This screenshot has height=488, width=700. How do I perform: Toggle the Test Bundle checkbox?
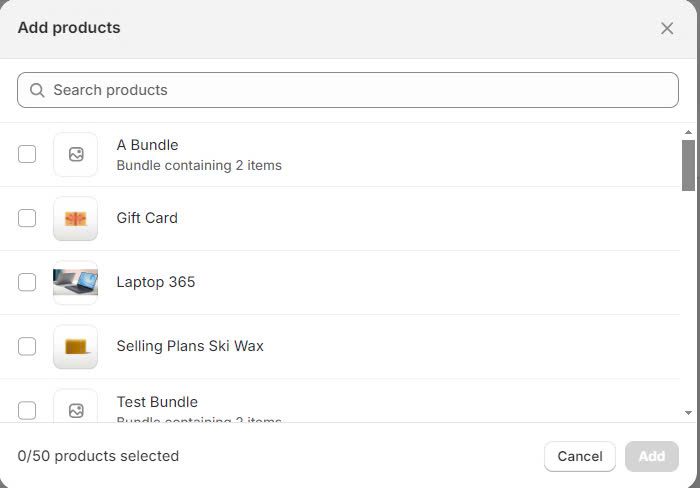(x=27, y=410)
